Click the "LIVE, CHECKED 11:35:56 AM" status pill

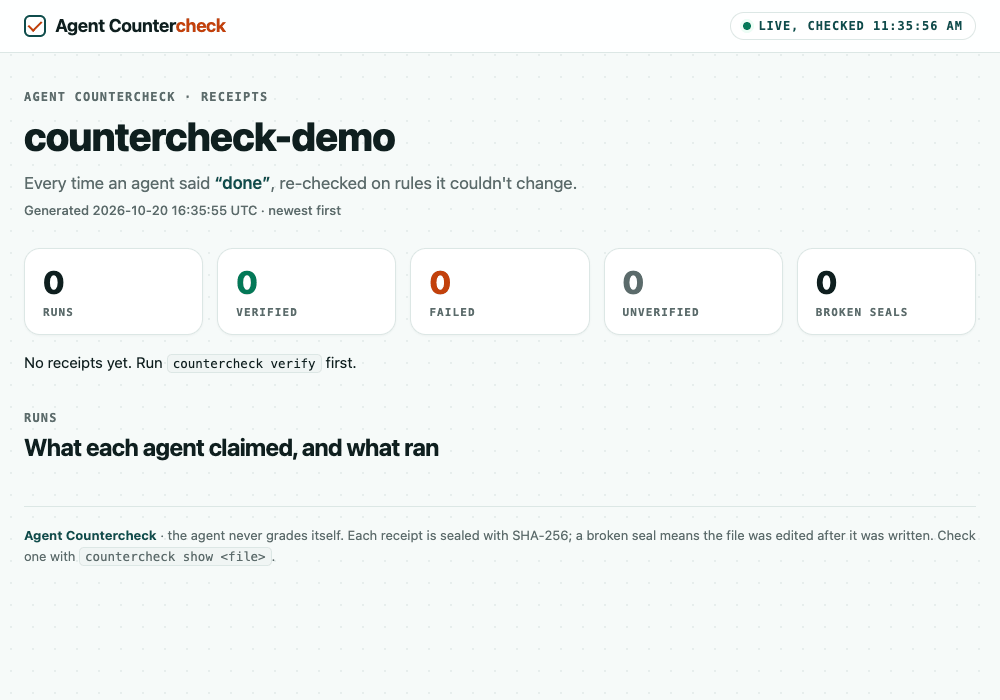tap(853, 26)
